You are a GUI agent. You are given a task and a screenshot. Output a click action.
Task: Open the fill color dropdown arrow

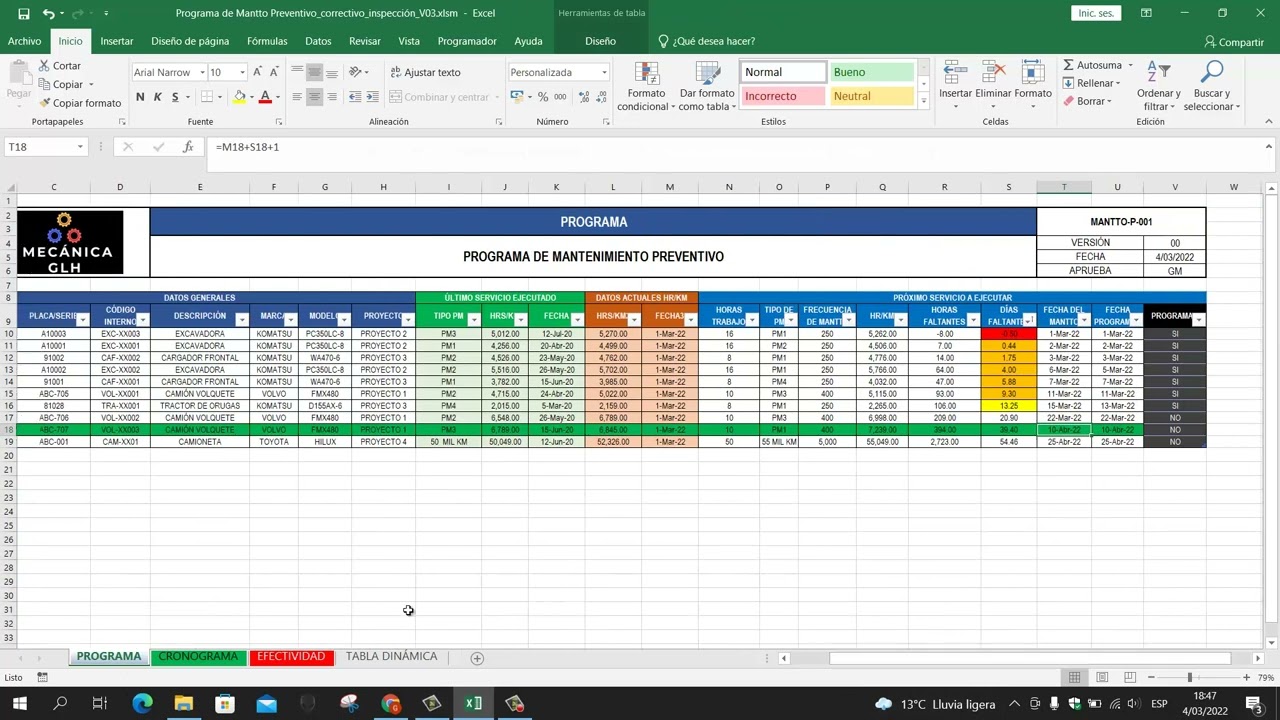250,97
